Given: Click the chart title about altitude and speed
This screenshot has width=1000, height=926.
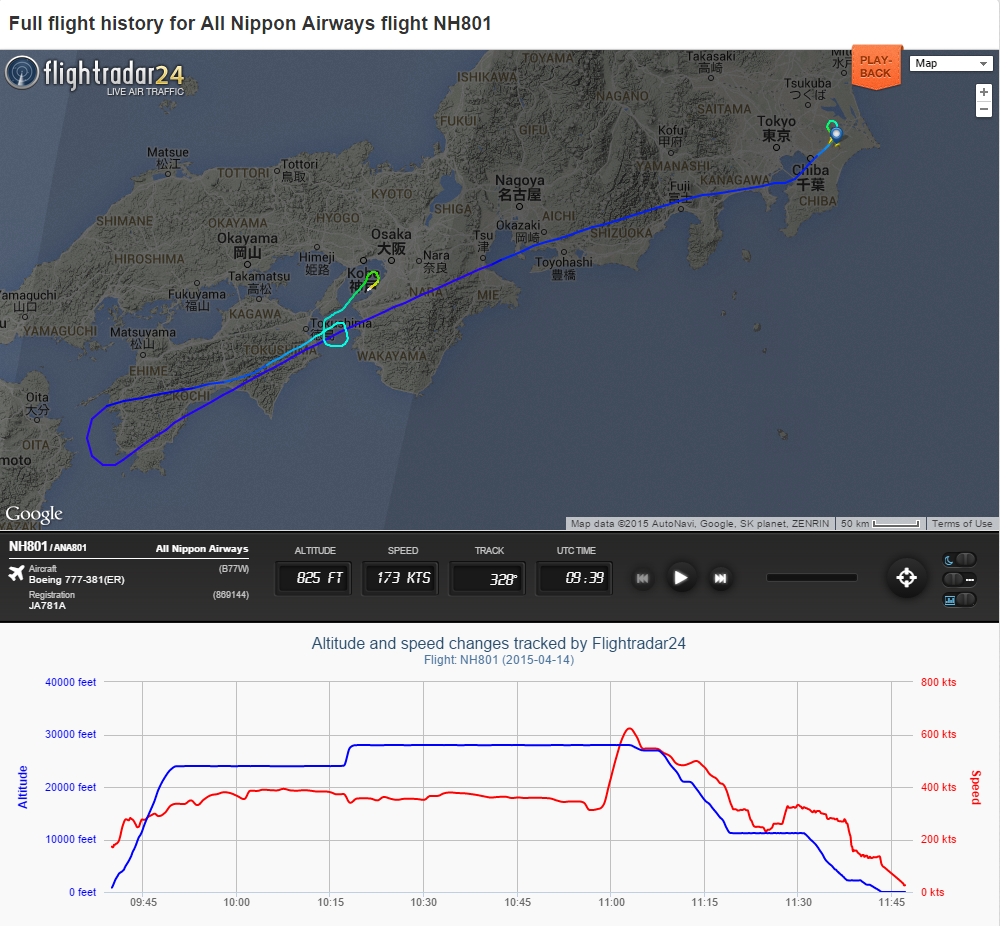Looking at the screenshot, I should (498, 643).
